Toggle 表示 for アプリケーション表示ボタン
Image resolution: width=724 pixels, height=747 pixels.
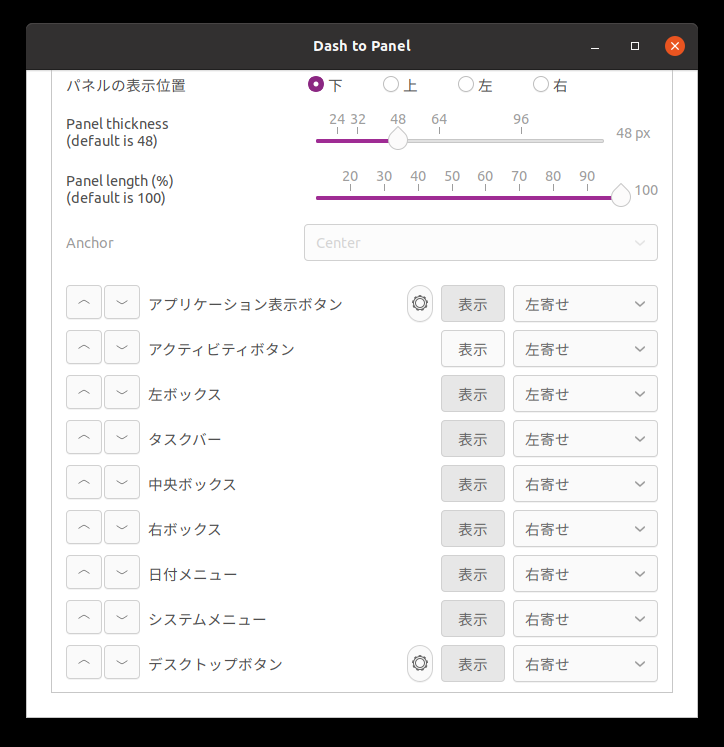coord(473,303)
